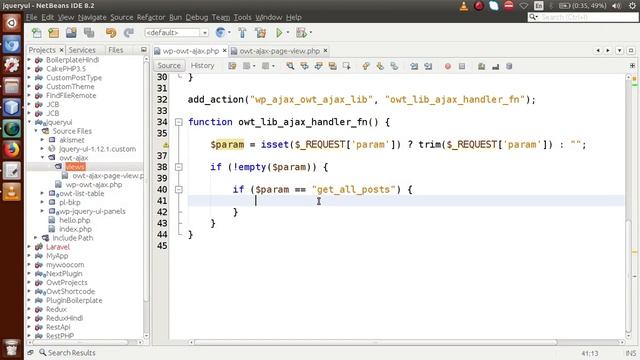This screenshot has height=360, width=640.
Task: Click the VLC tray icon in the top panel
Action: tap(464, 6)
